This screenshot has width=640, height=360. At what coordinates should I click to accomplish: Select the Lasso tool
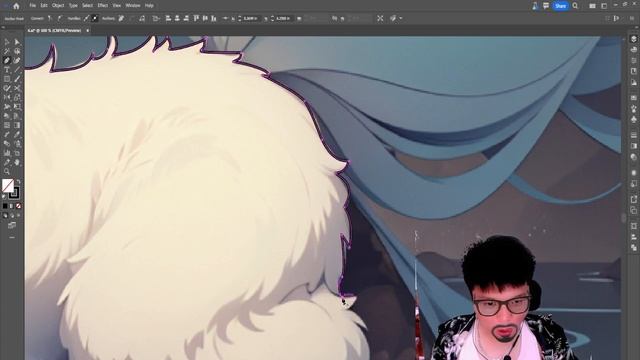click(x=17, y=51)
